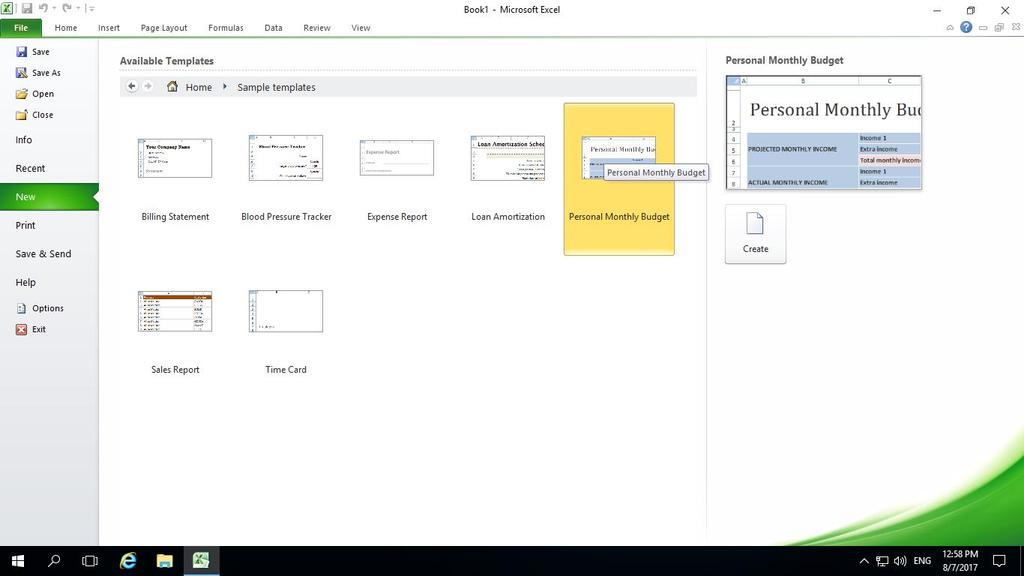Image resolution: width=1024 pixels, height=576 pixels.
Task: Select the Blood Pressure Tracker template
Action: tap(286, 179)
